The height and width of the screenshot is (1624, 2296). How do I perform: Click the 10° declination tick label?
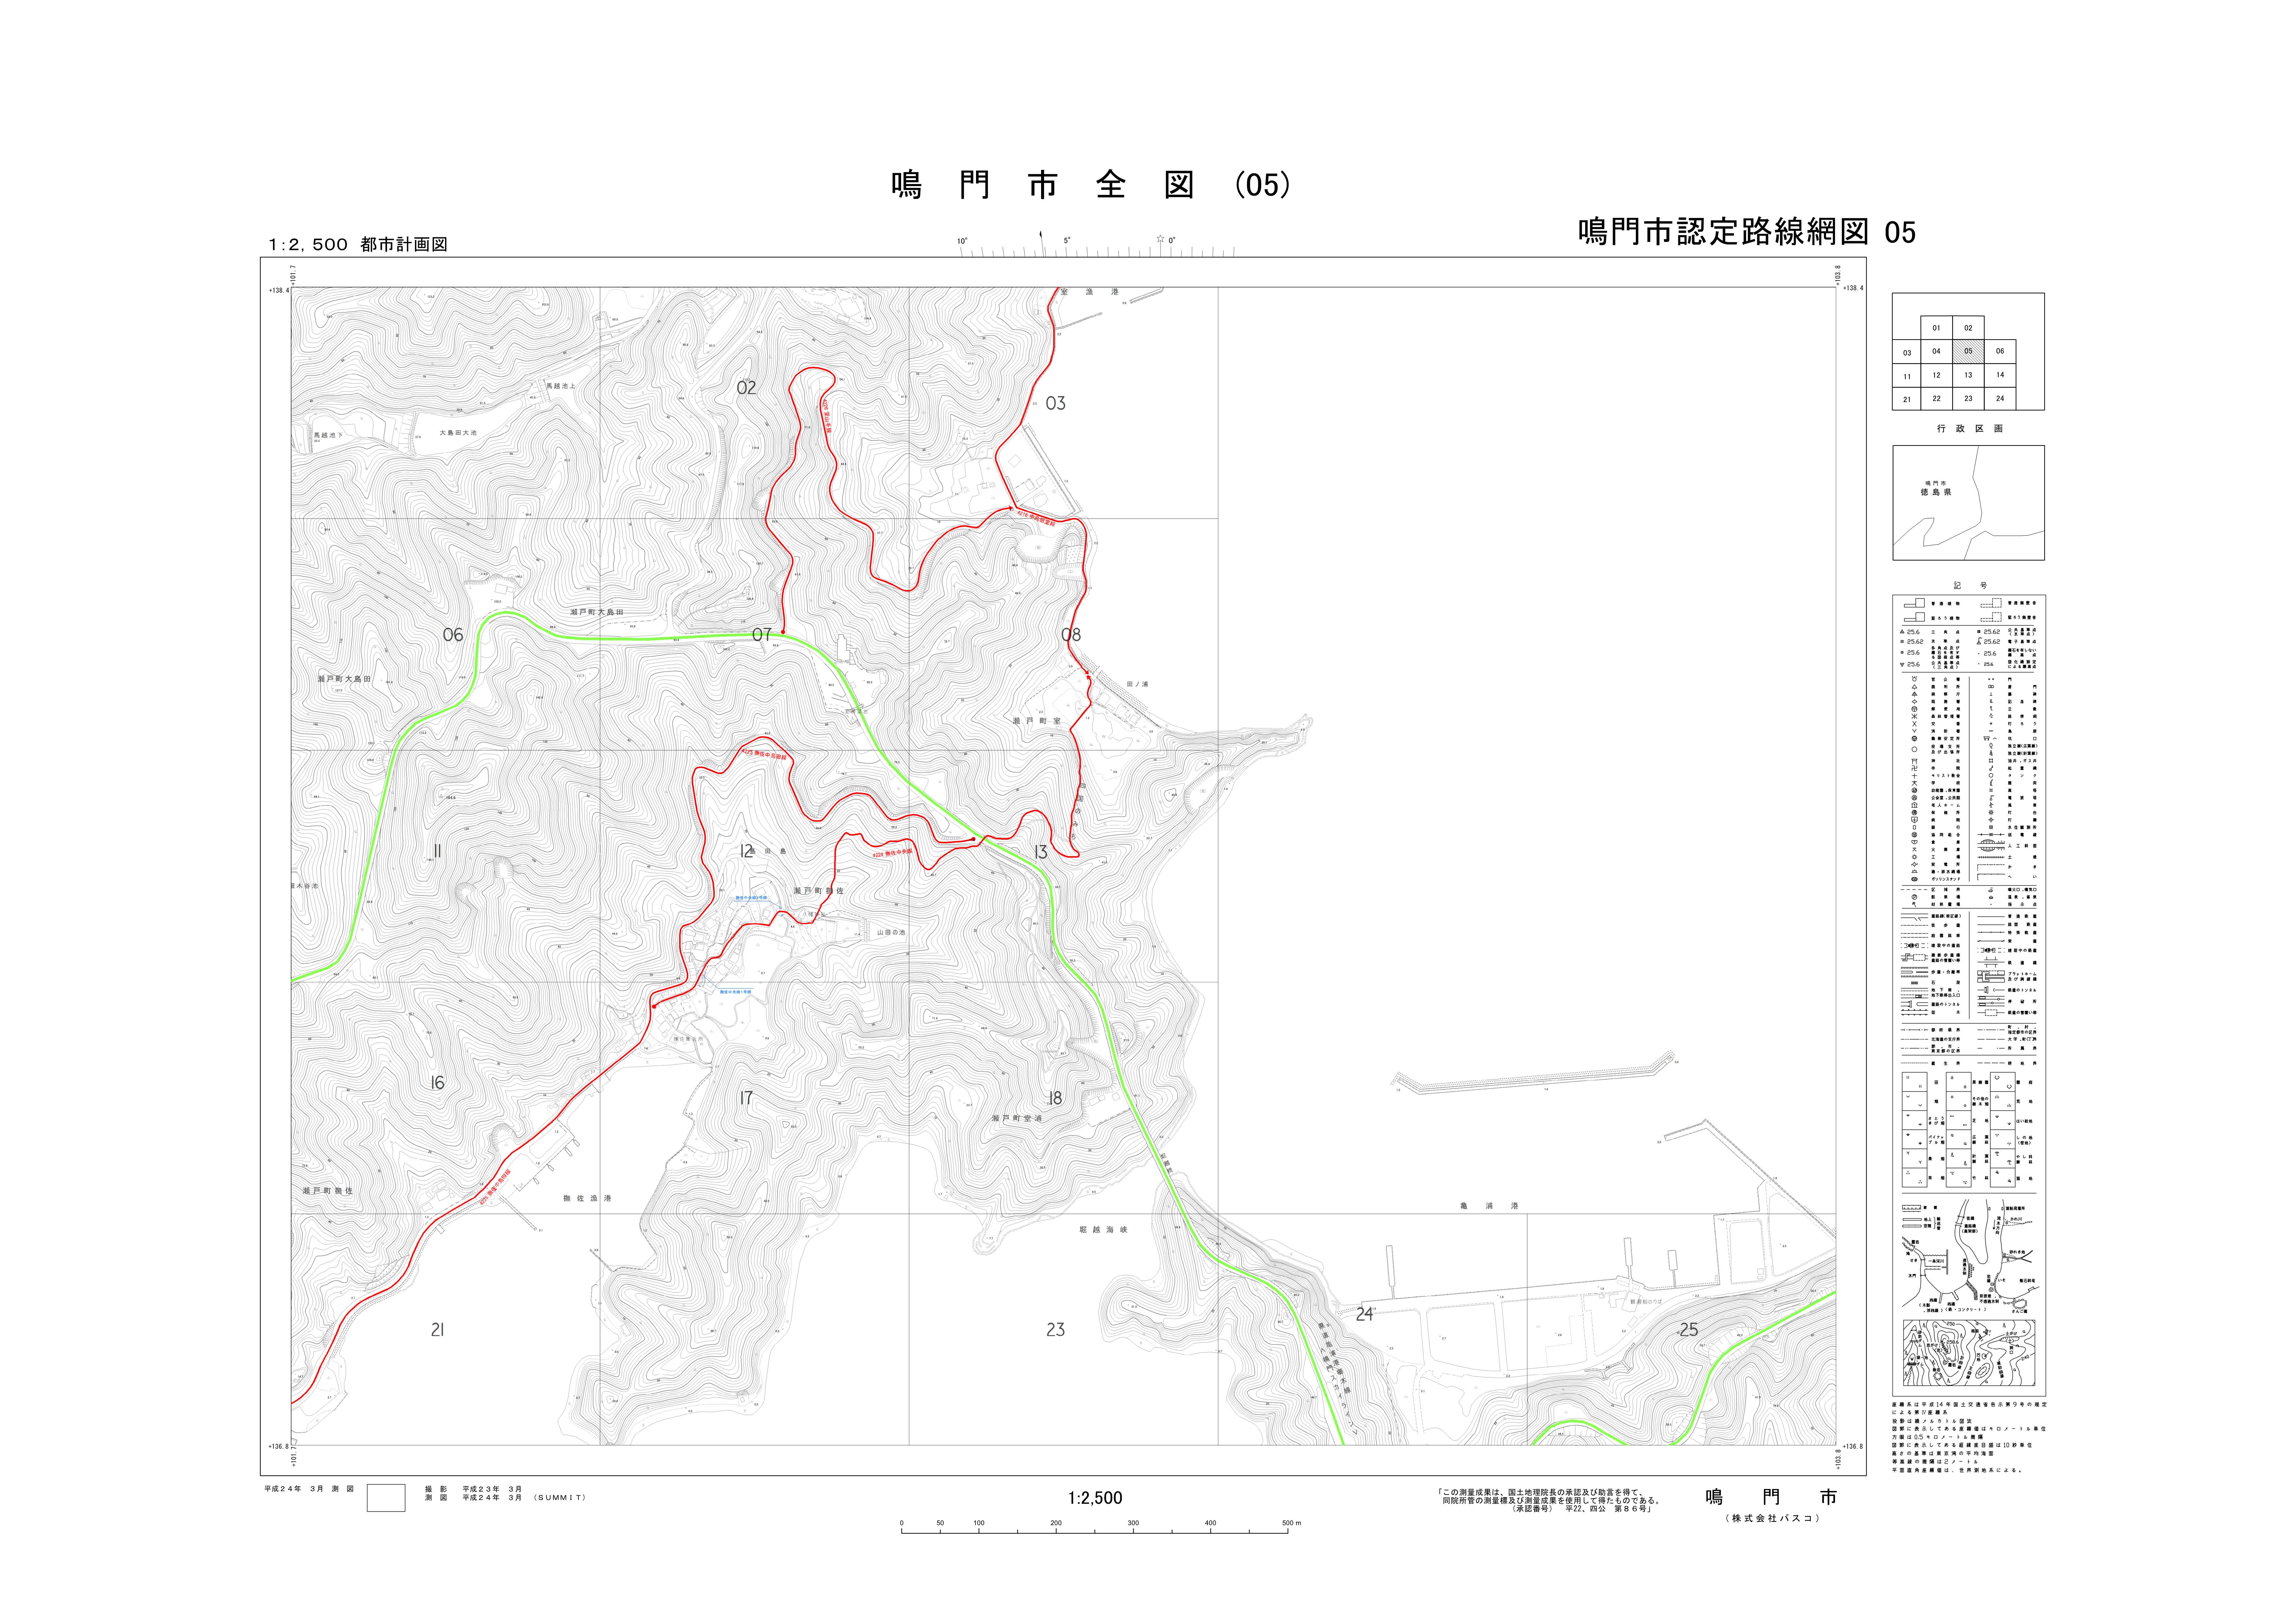(962, 241)
